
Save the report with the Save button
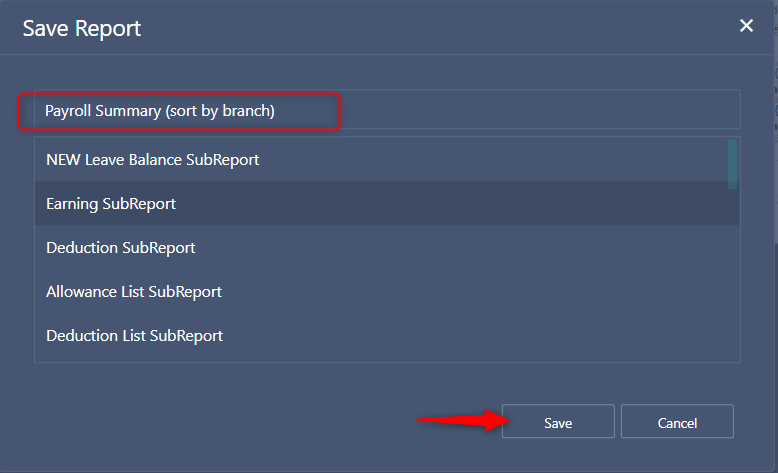tap(558, 421)
